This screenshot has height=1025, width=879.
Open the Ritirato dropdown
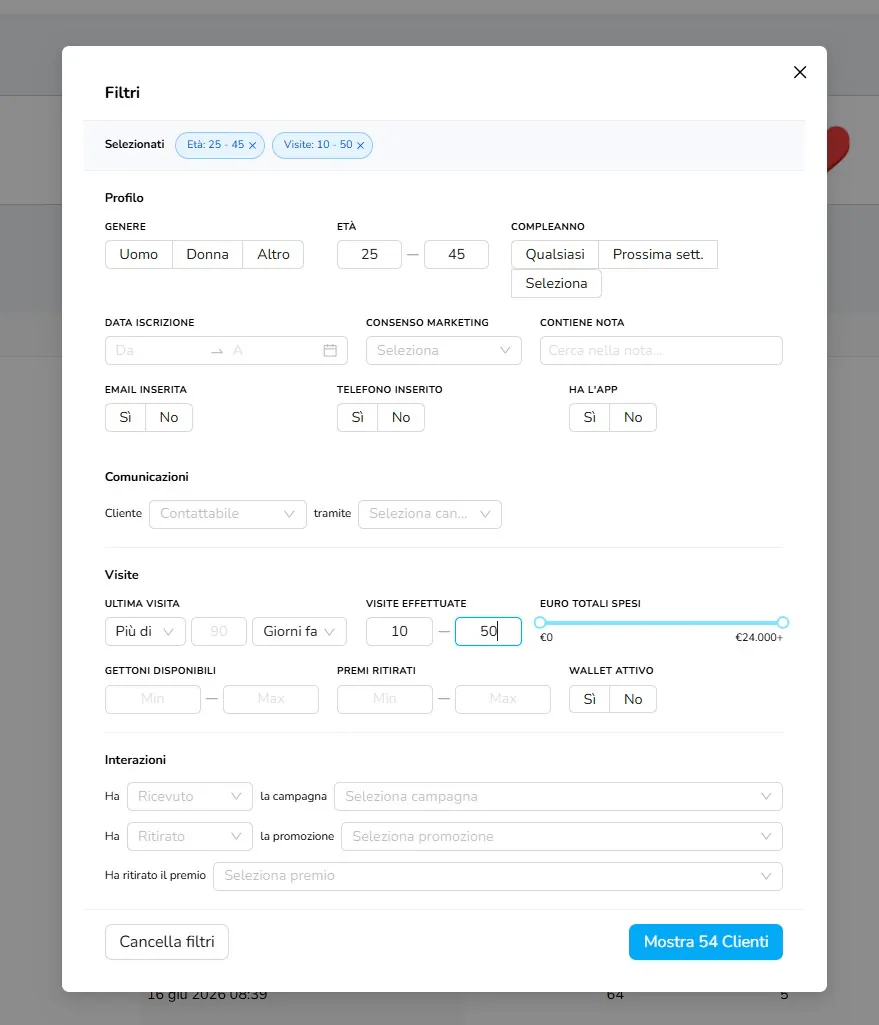coord(190,837)
